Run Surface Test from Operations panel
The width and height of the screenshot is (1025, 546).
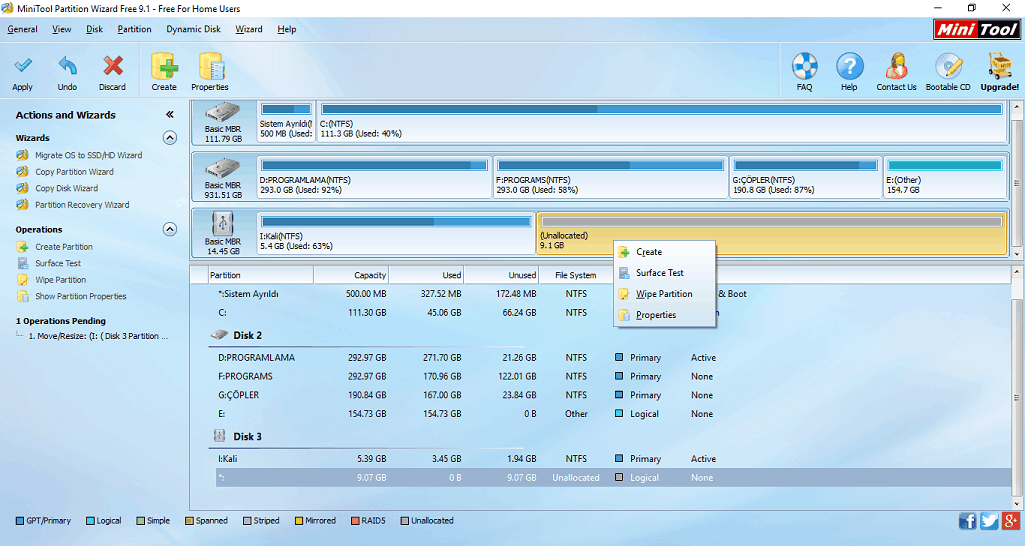pos(58,263)
